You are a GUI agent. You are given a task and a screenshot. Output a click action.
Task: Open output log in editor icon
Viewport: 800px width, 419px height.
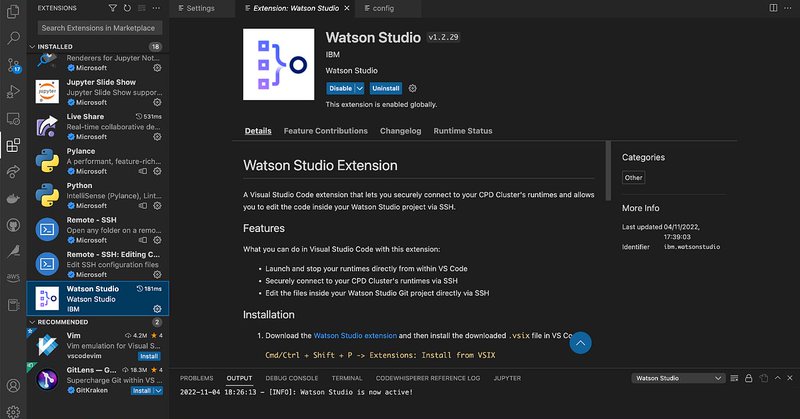763,378
